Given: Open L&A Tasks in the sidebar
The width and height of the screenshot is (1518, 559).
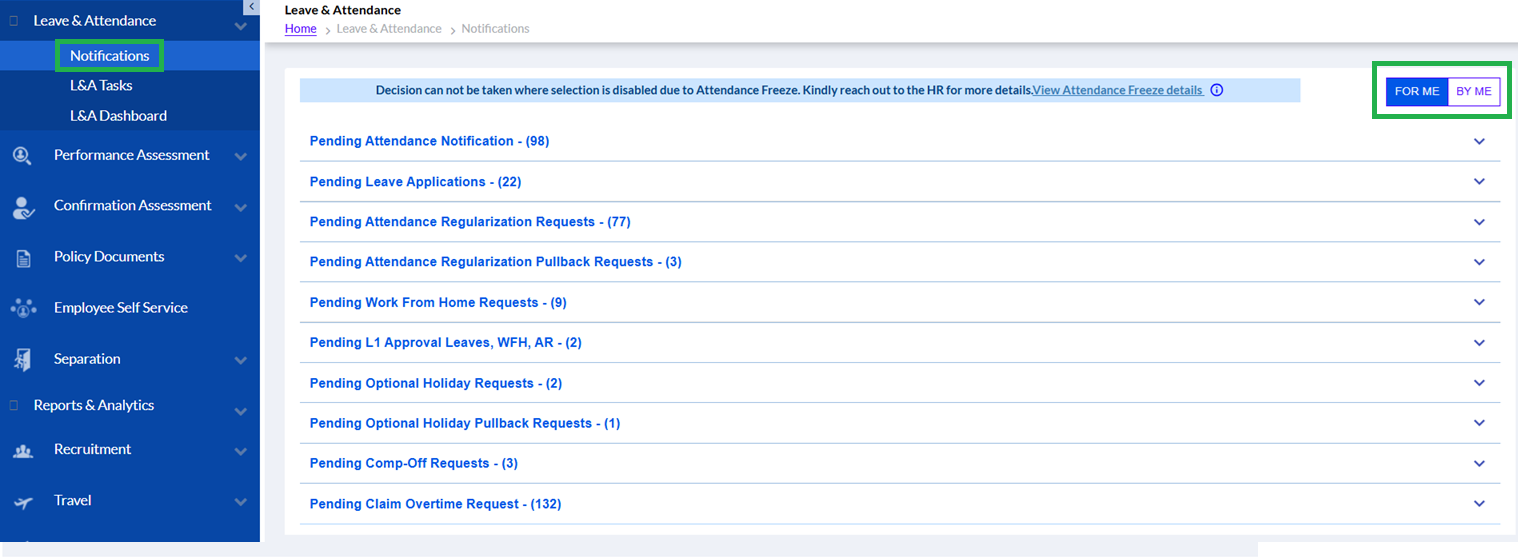Looking at the screenshot, I should [x=101, y=86].
